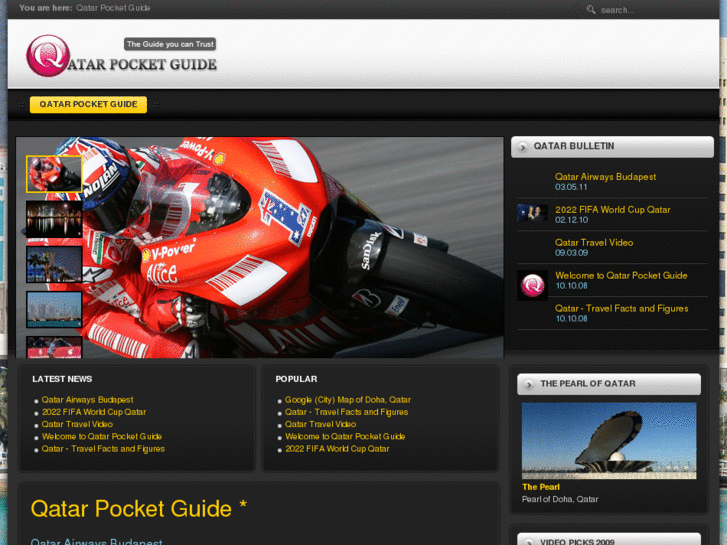The height and width of the screenshot is (545, 727).
Task: Click the pink Q bulletin thumbnail icon
Action: pos(532,285)
